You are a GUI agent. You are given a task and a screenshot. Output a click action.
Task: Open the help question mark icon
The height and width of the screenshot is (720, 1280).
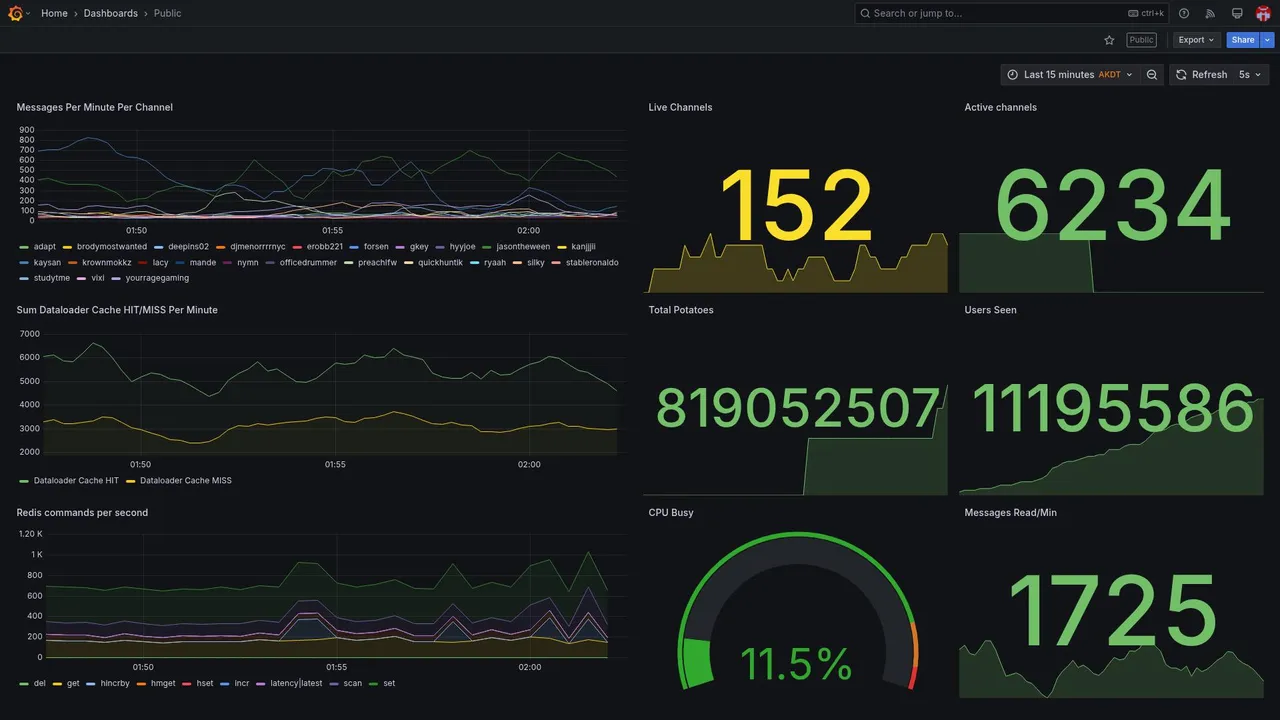point(1184,13)
